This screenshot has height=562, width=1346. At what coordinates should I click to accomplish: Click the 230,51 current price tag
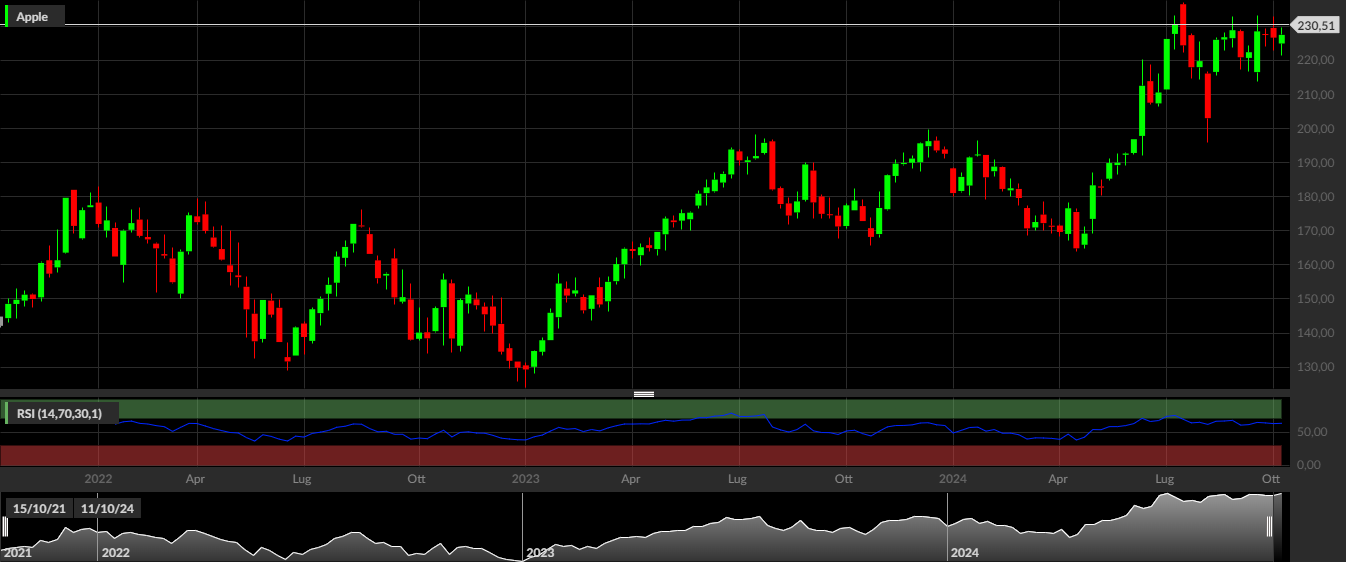[x=1316, y=26]
